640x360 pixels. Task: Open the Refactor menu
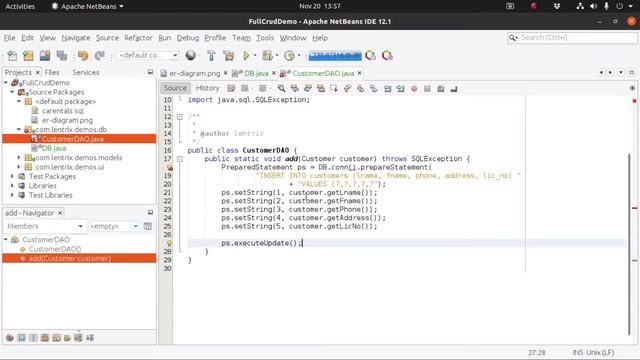[138, 38]
